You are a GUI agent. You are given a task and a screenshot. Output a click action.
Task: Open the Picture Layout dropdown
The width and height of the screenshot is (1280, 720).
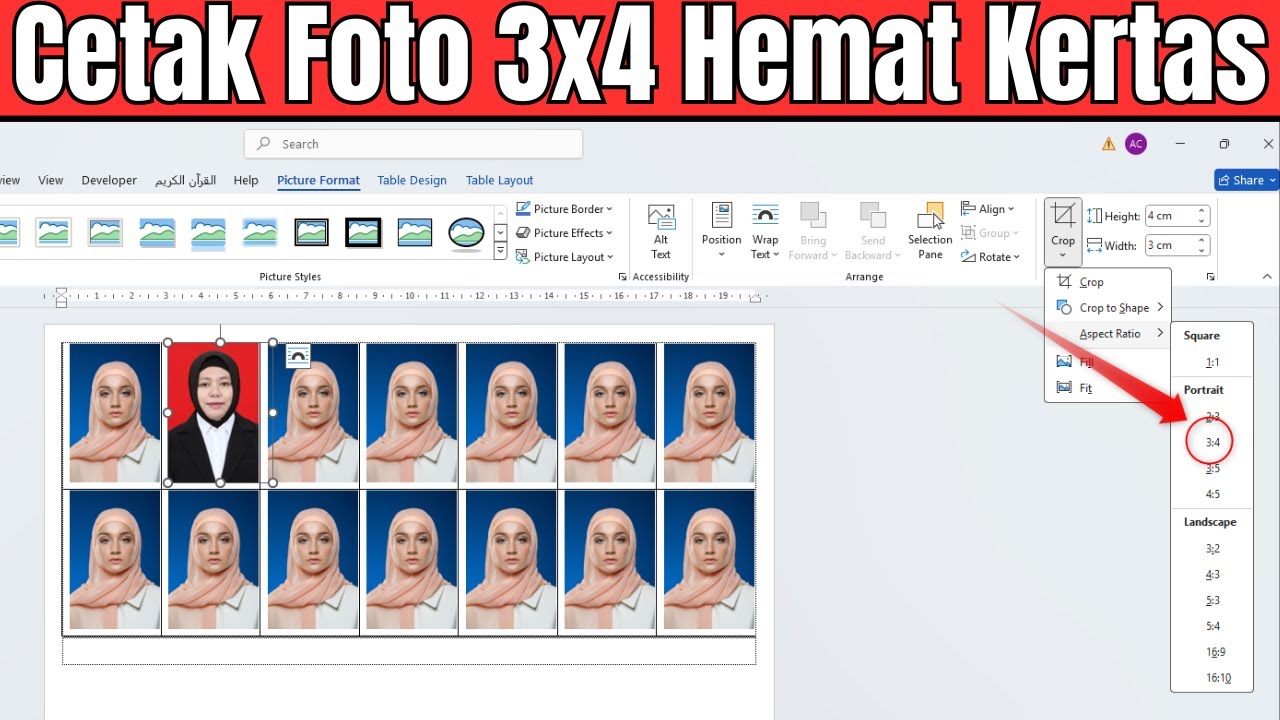(565, 257)
